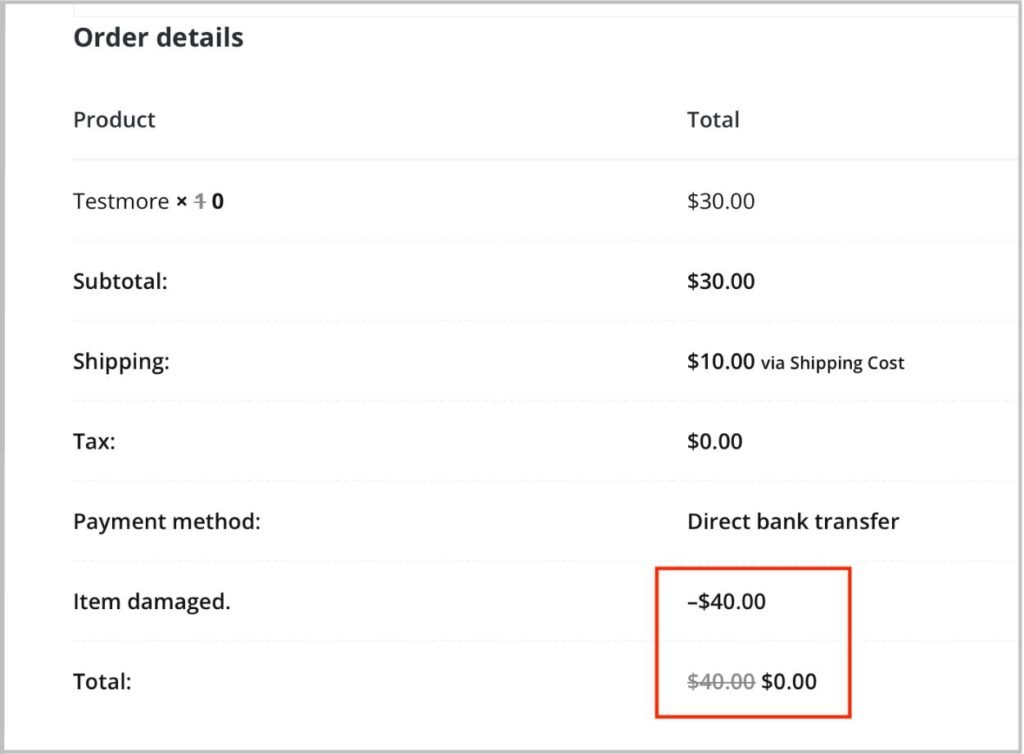Click the Order details heading
The height and width of the screenshot is (754, 1024).
[158, 38]
